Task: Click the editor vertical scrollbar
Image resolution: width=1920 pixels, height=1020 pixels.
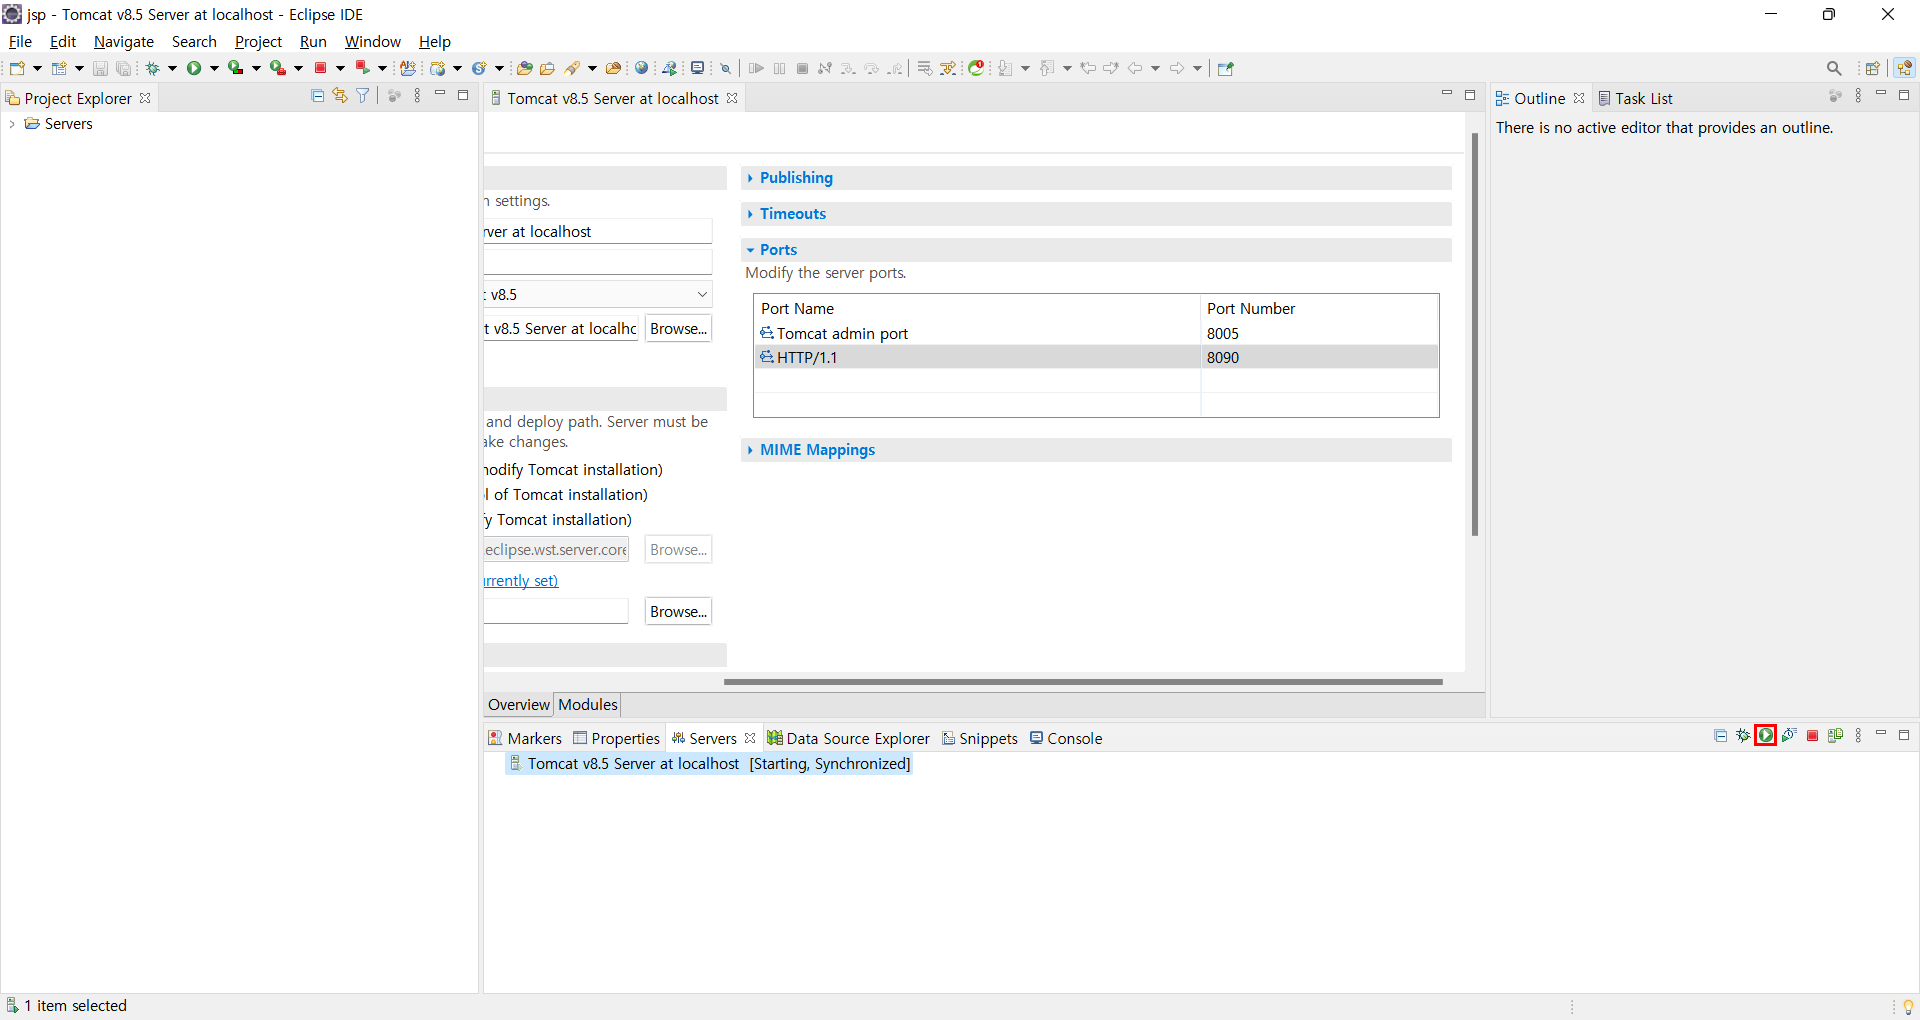Action: [x=1475, y=334]
